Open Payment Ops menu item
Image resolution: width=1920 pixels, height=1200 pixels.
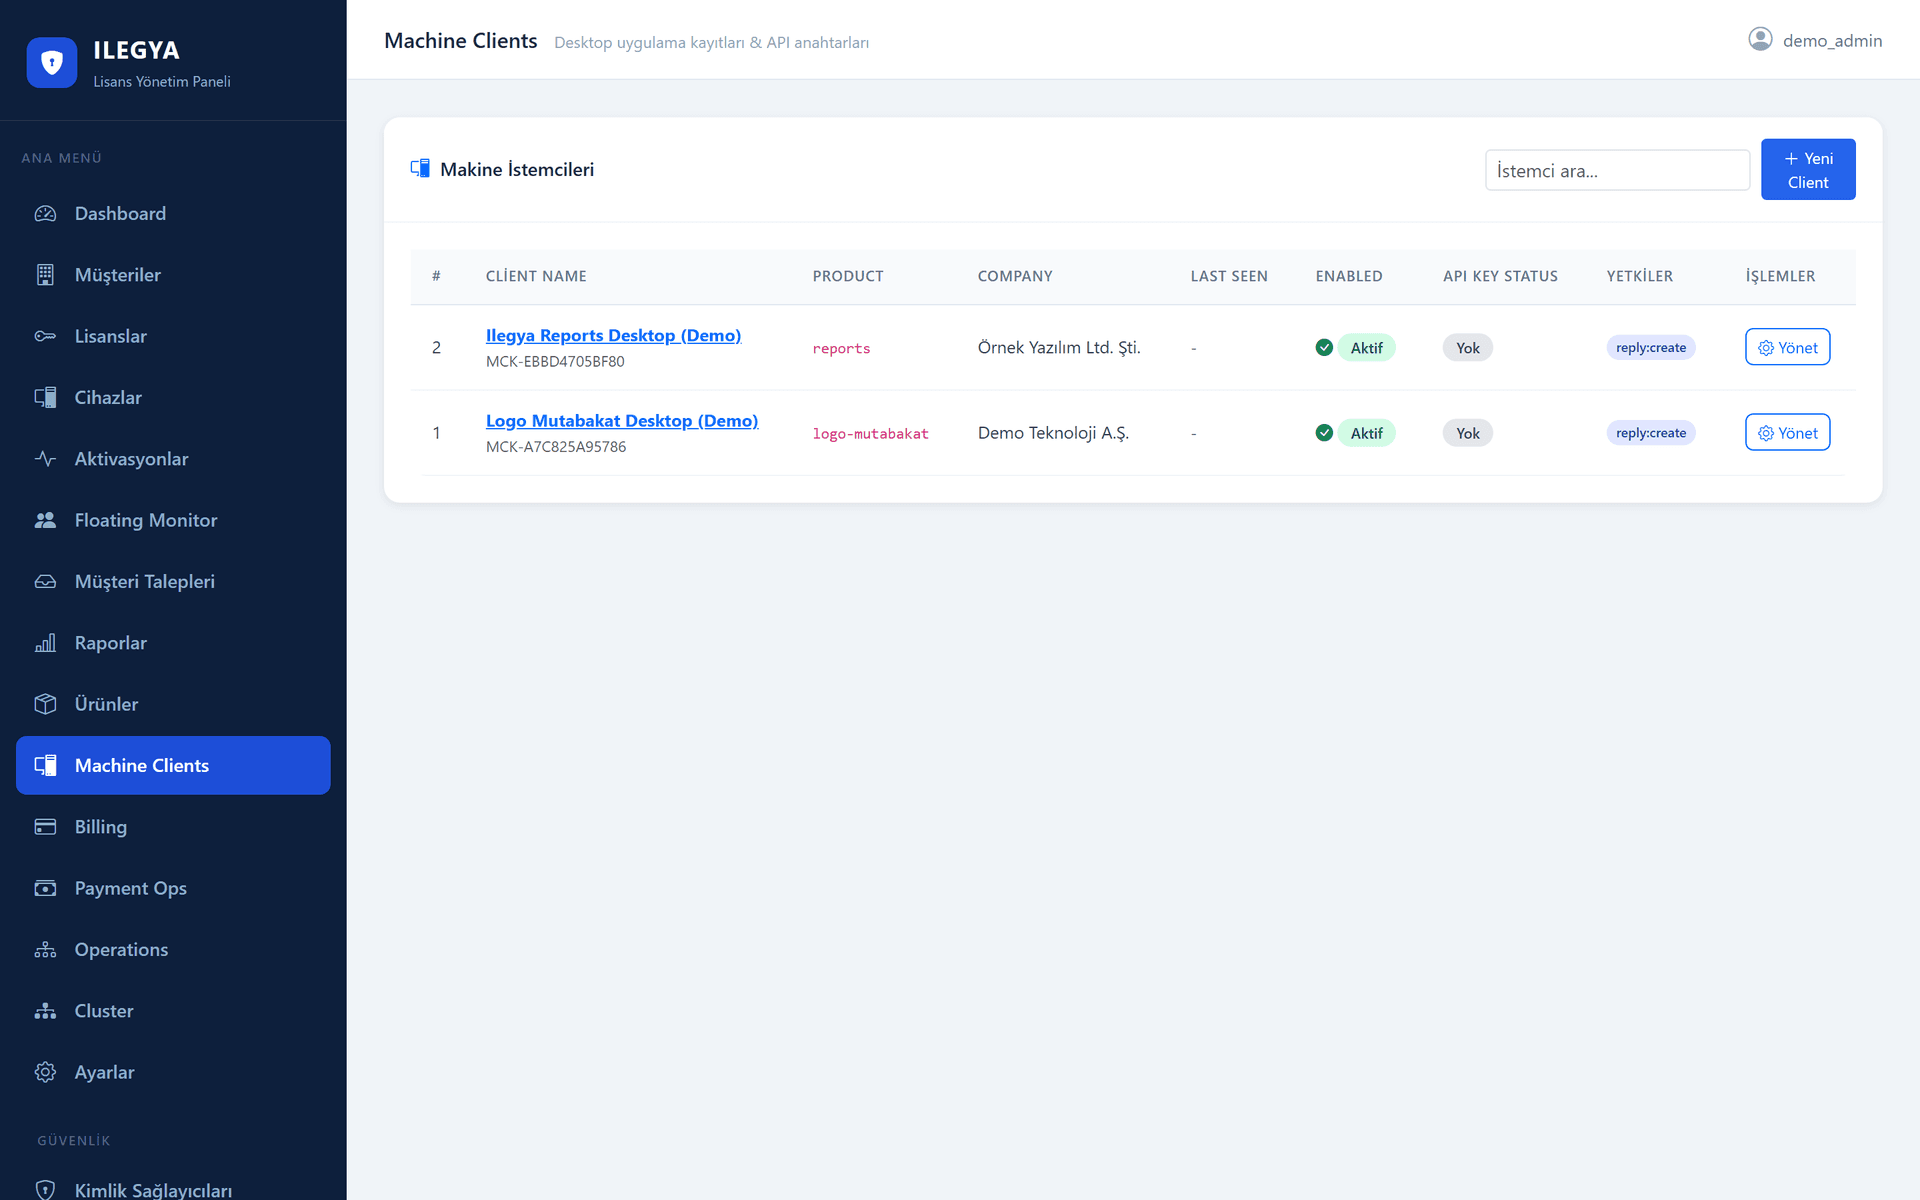(x=173, y=888)
